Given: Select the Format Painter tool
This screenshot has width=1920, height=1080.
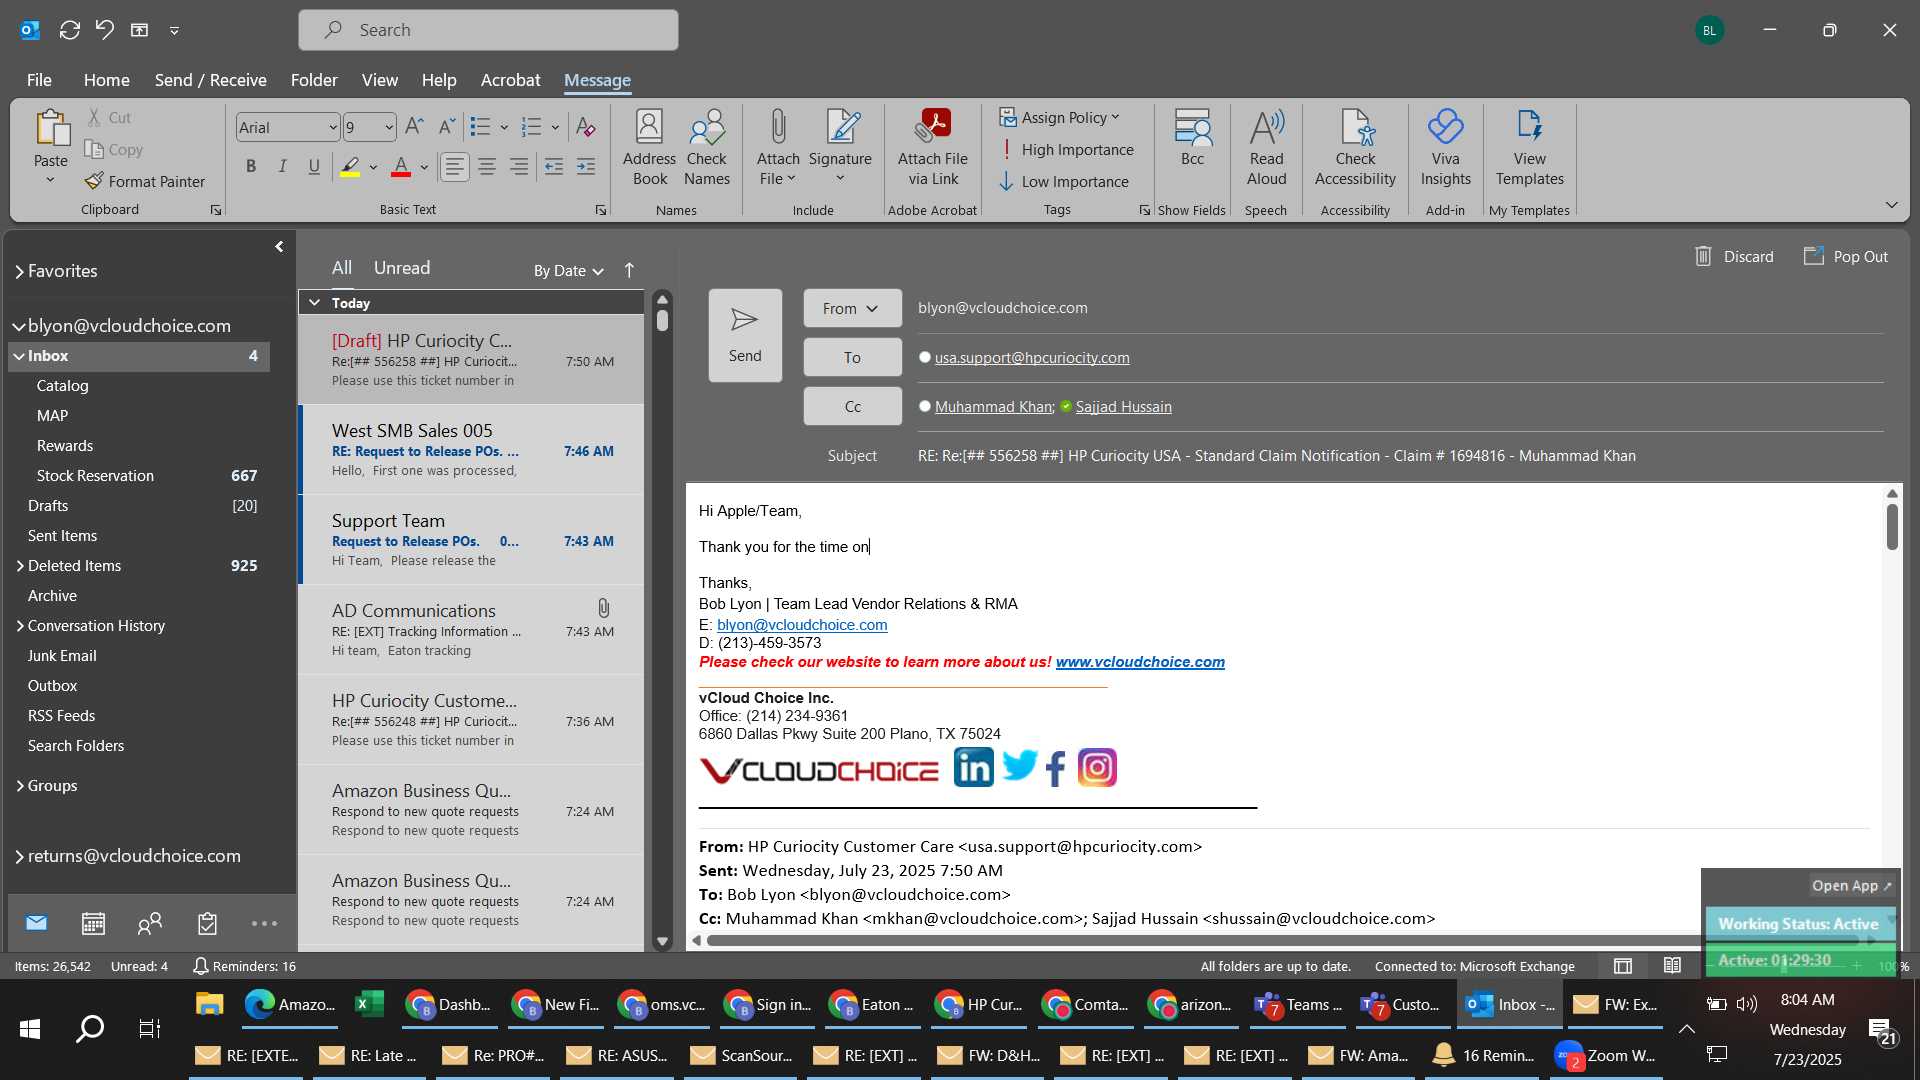Looking at the screenshot, I should (145, 181).
